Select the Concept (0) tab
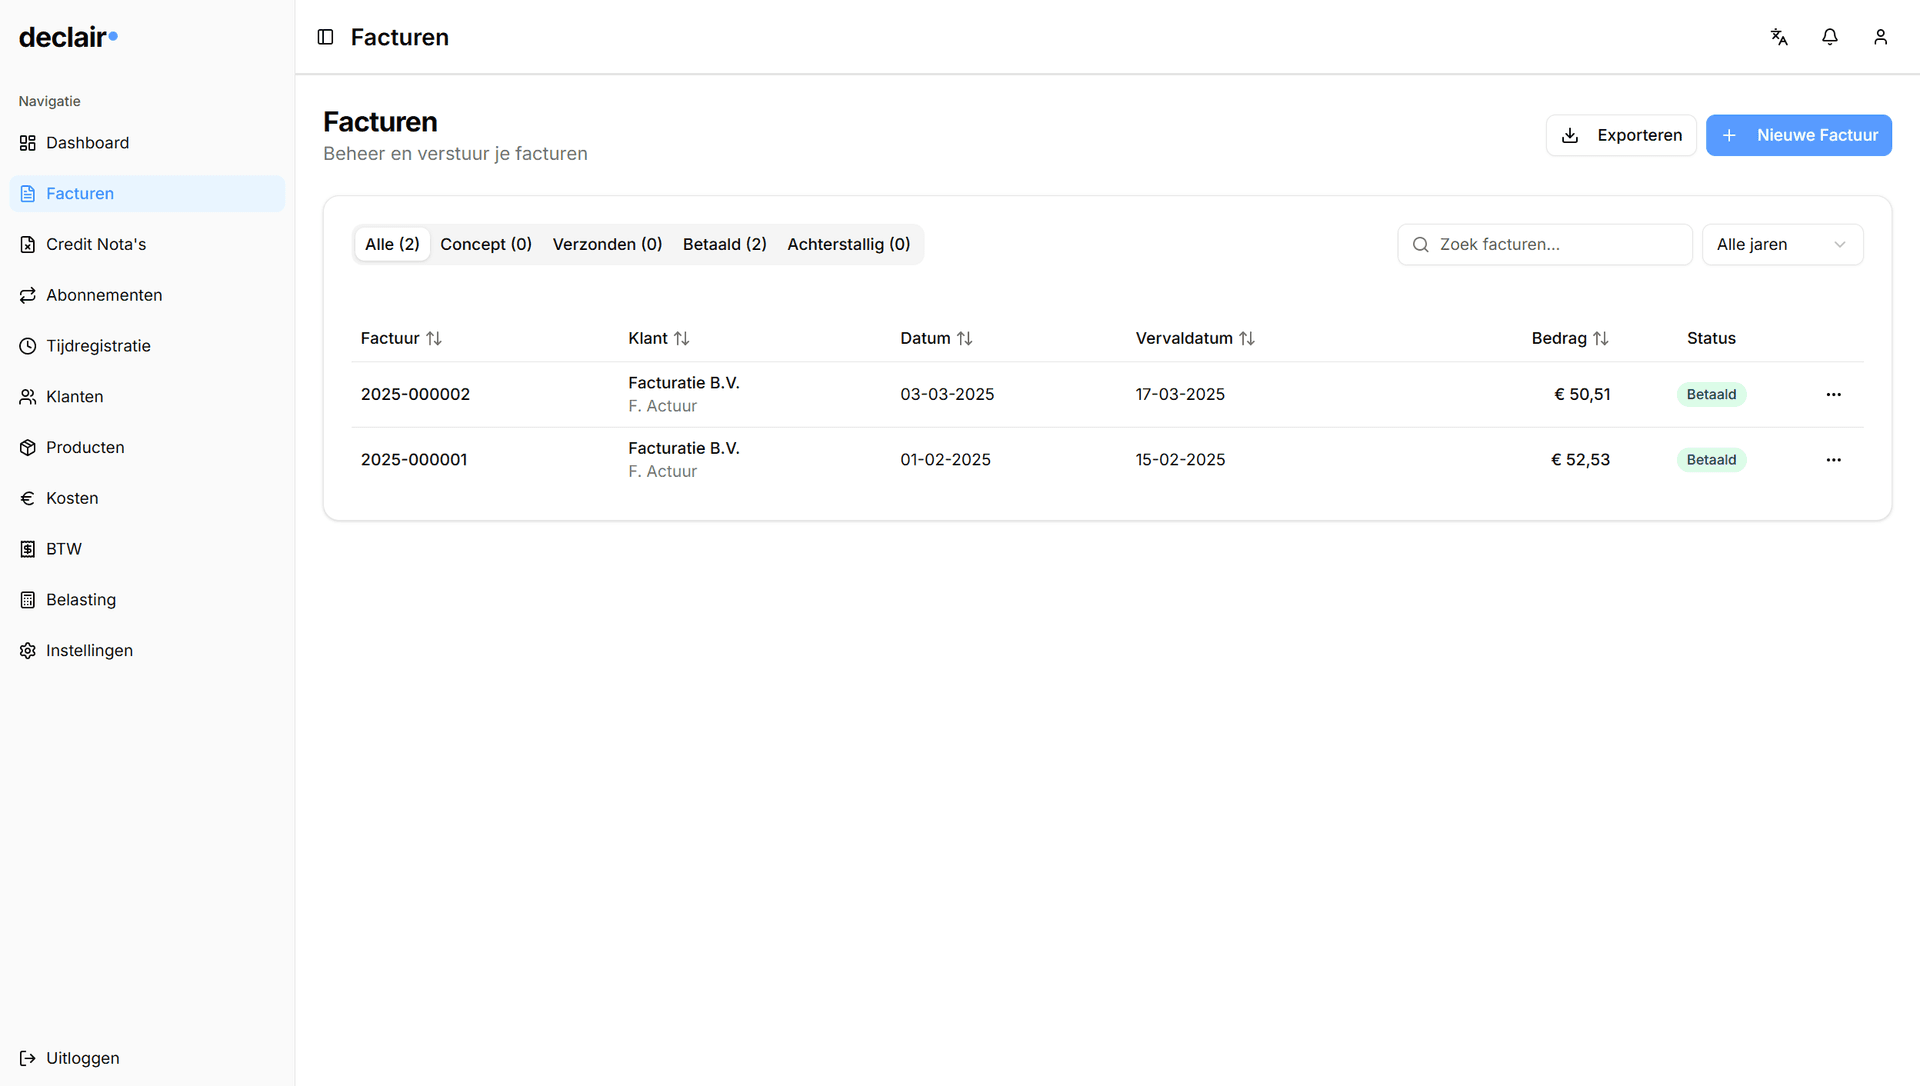The height and width of the screenshot is (1086, 1920). (x=486, y=245)
